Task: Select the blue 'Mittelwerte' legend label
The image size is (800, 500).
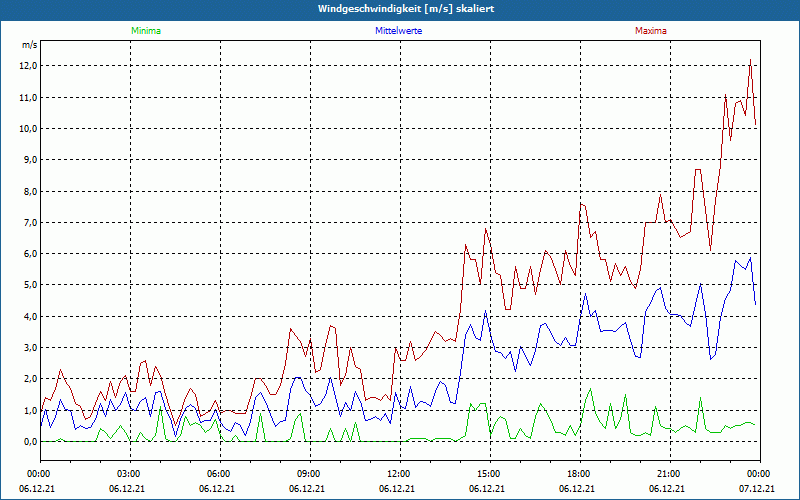Action: pos(398,31)
